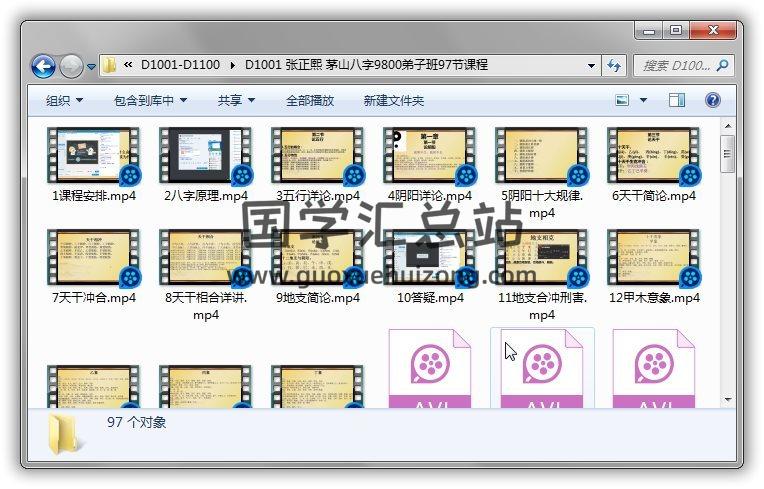The image size is (764, 489).
Task: Select the 11地支合冲刑害.mp4 thumbnail
Action: point(541,257)
